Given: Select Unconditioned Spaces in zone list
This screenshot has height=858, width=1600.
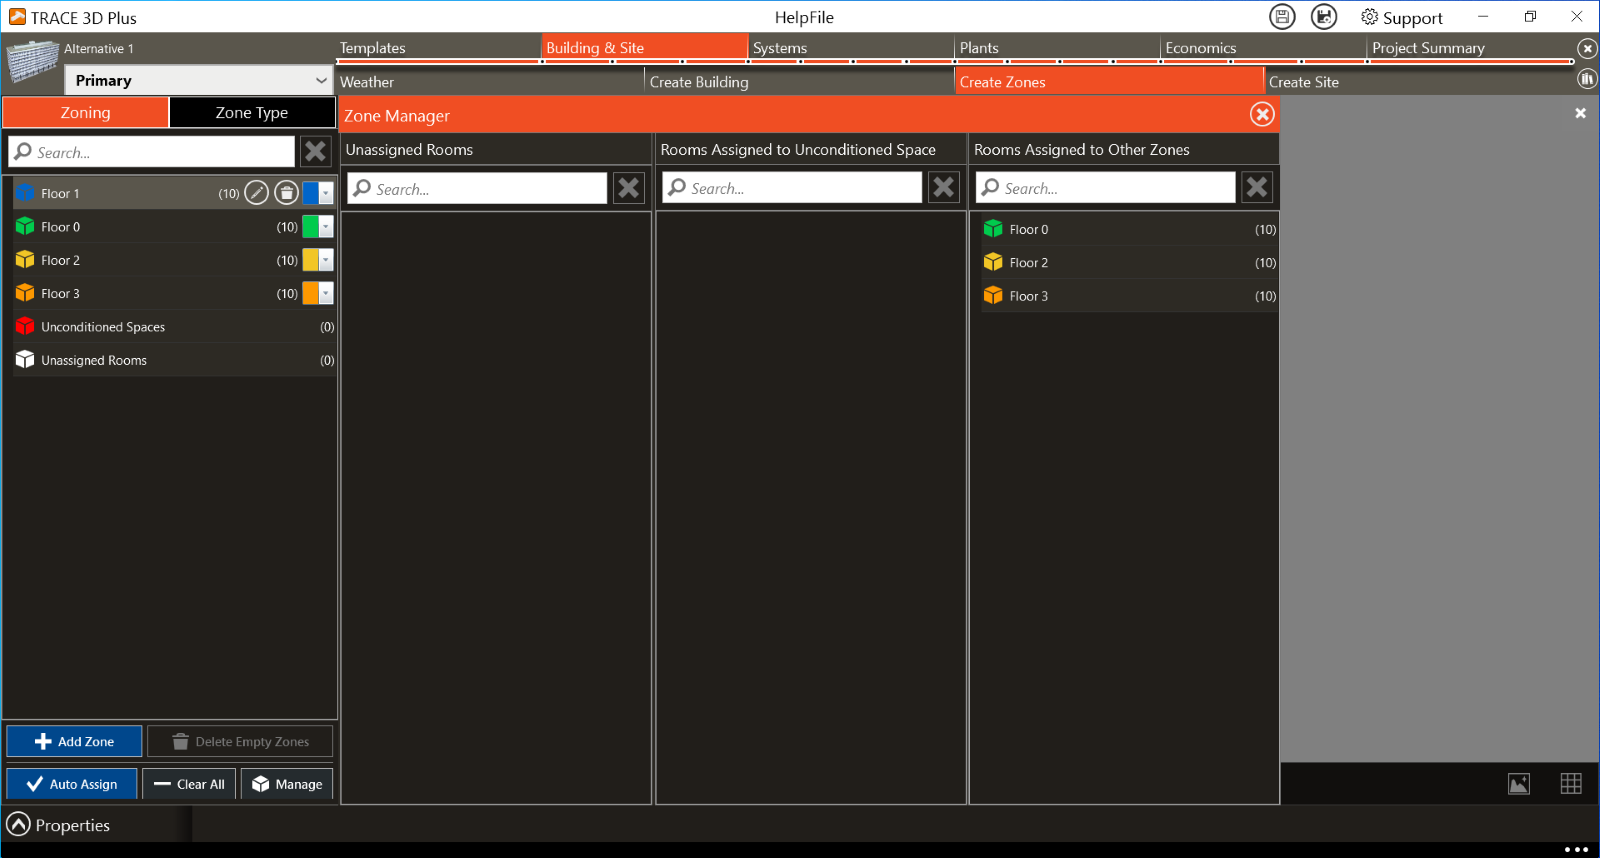Looking at the screenshot, I should (x=103, y=327).
